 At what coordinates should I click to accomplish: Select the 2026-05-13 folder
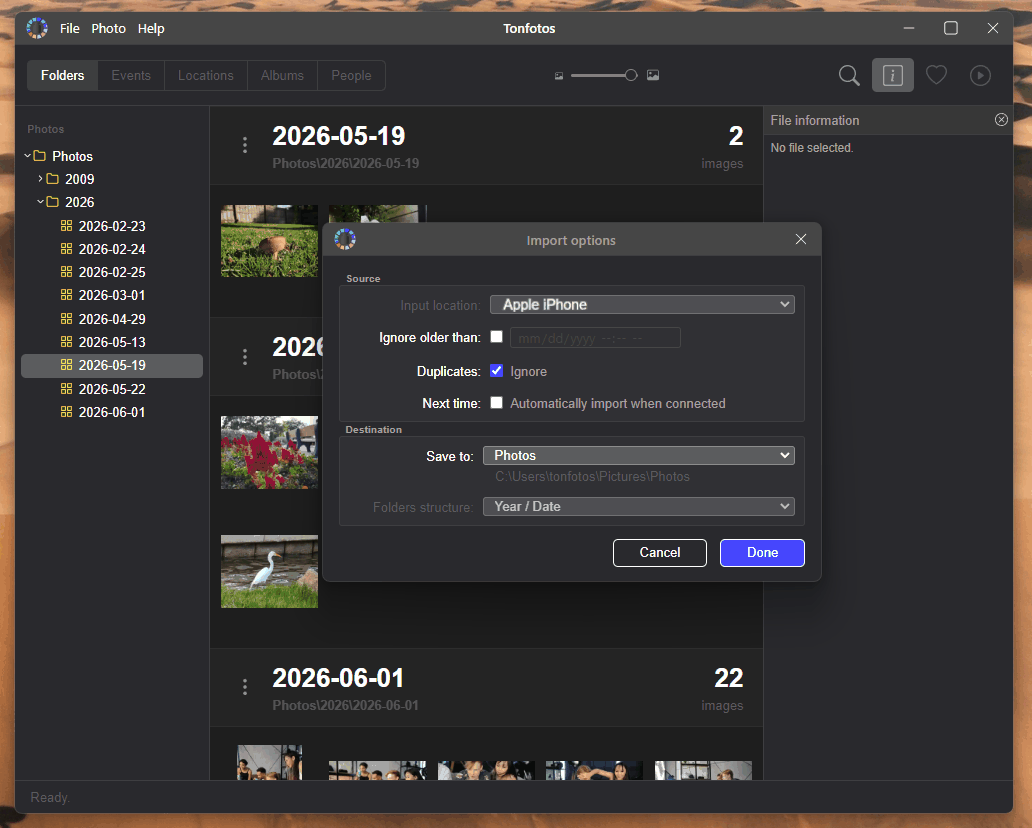[x=112, y=342]
